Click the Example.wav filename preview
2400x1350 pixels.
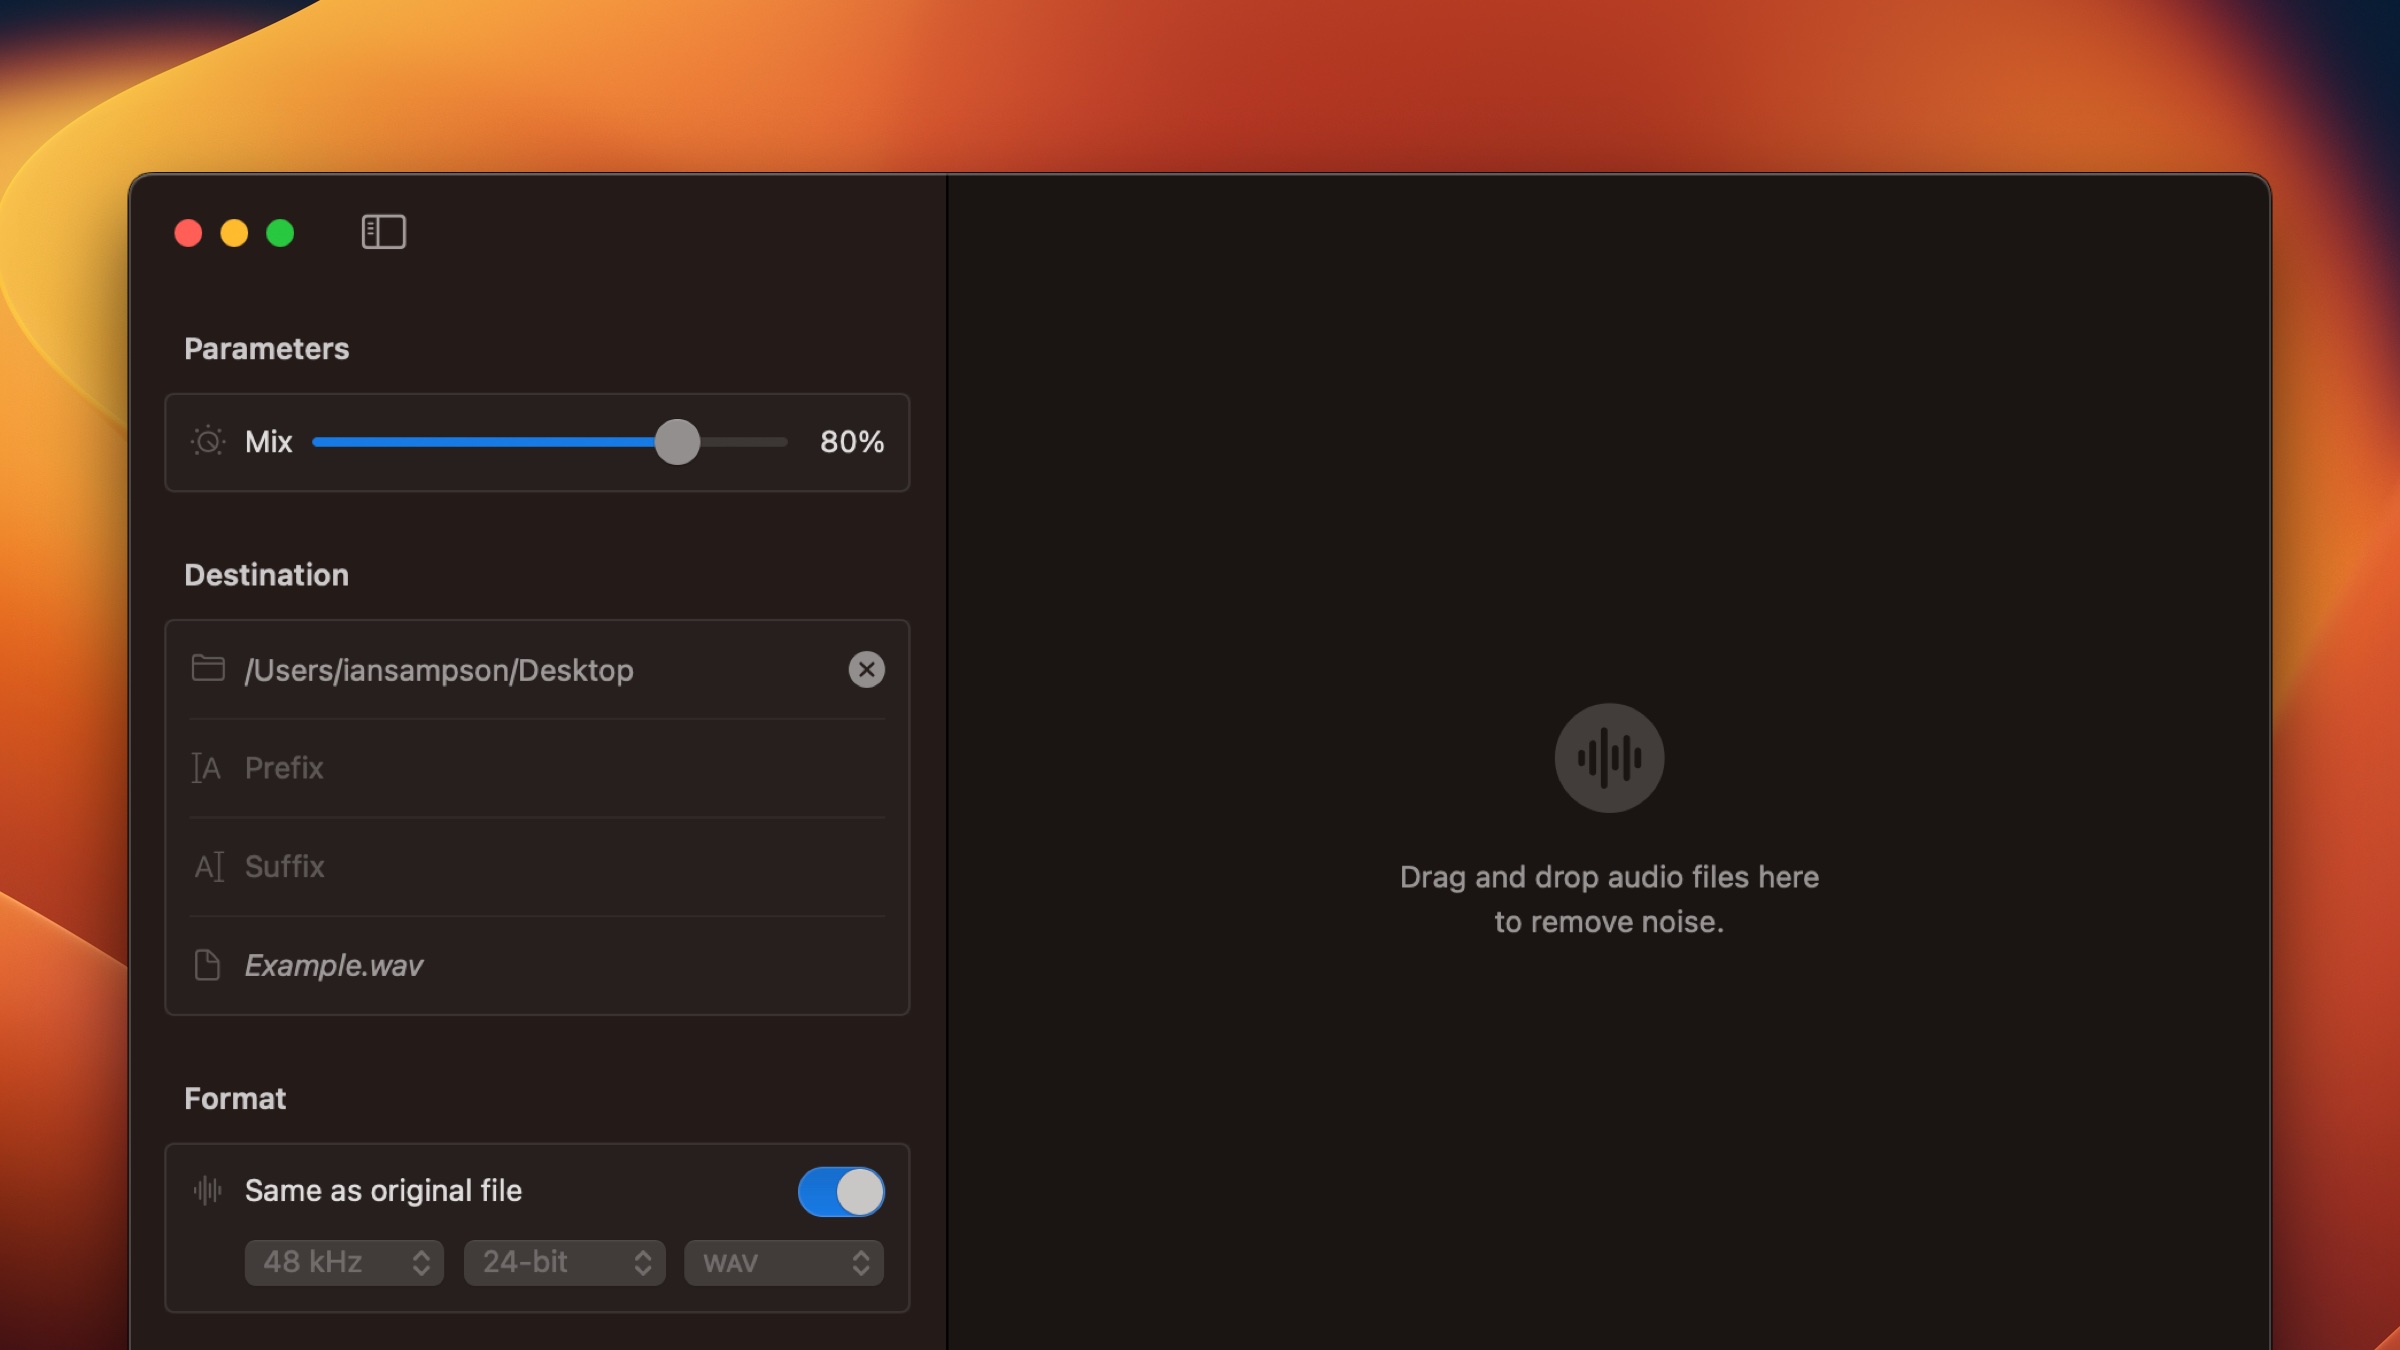click(x=334, y=965)
